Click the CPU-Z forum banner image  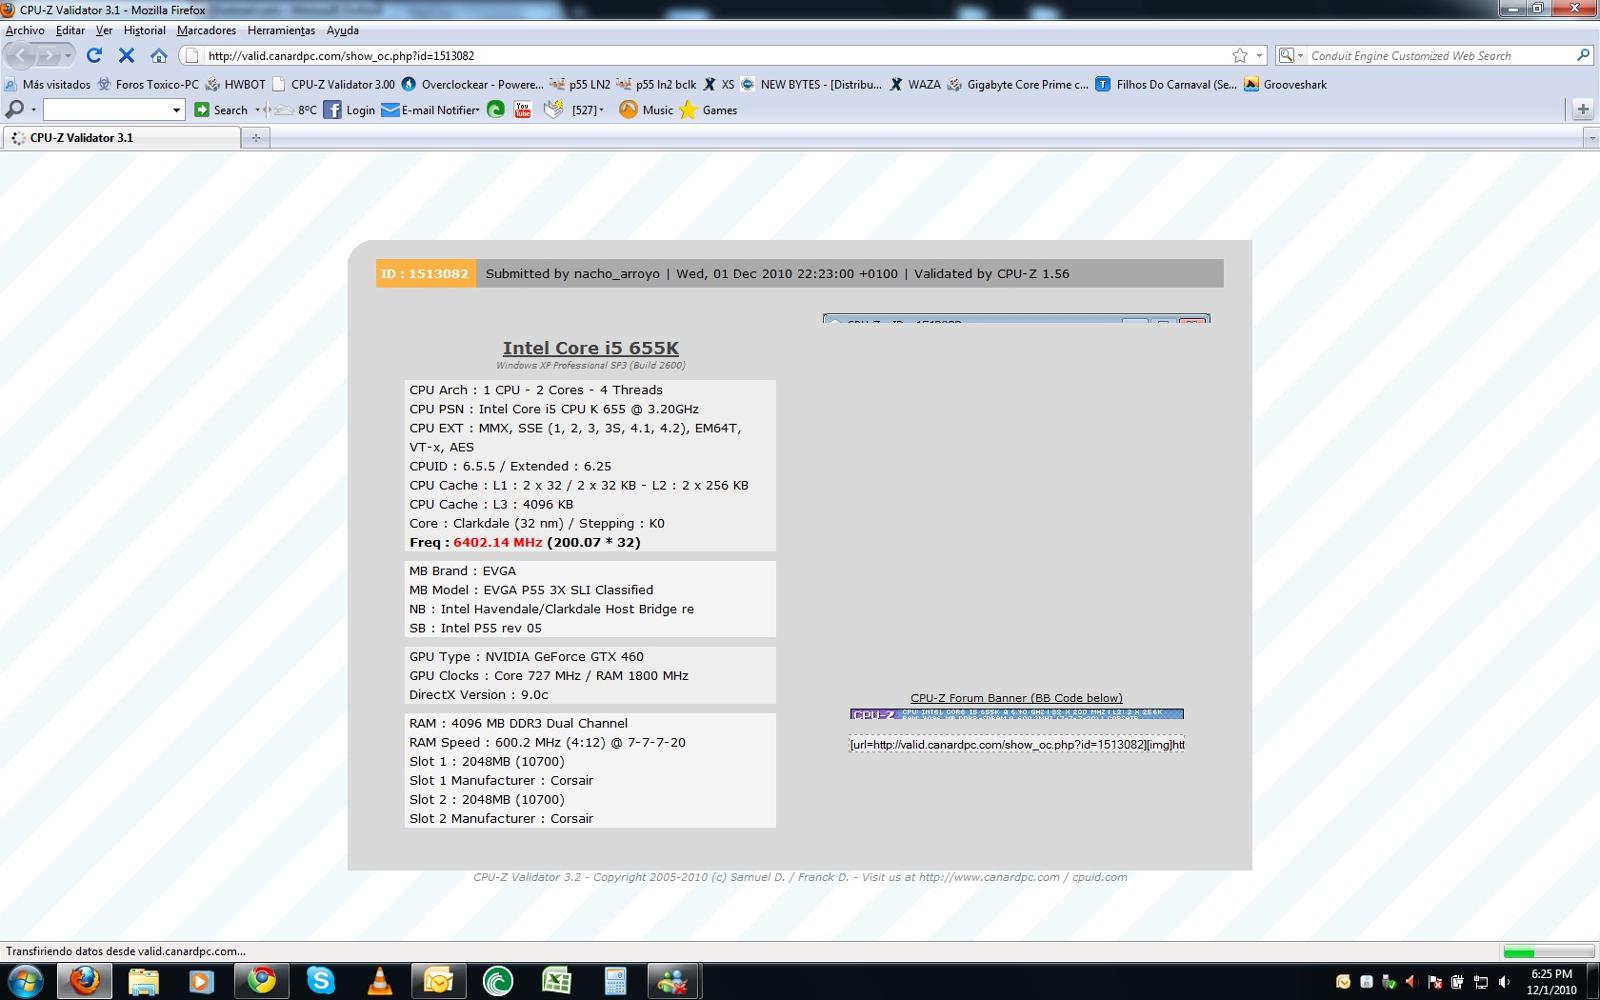[1016, 714]
